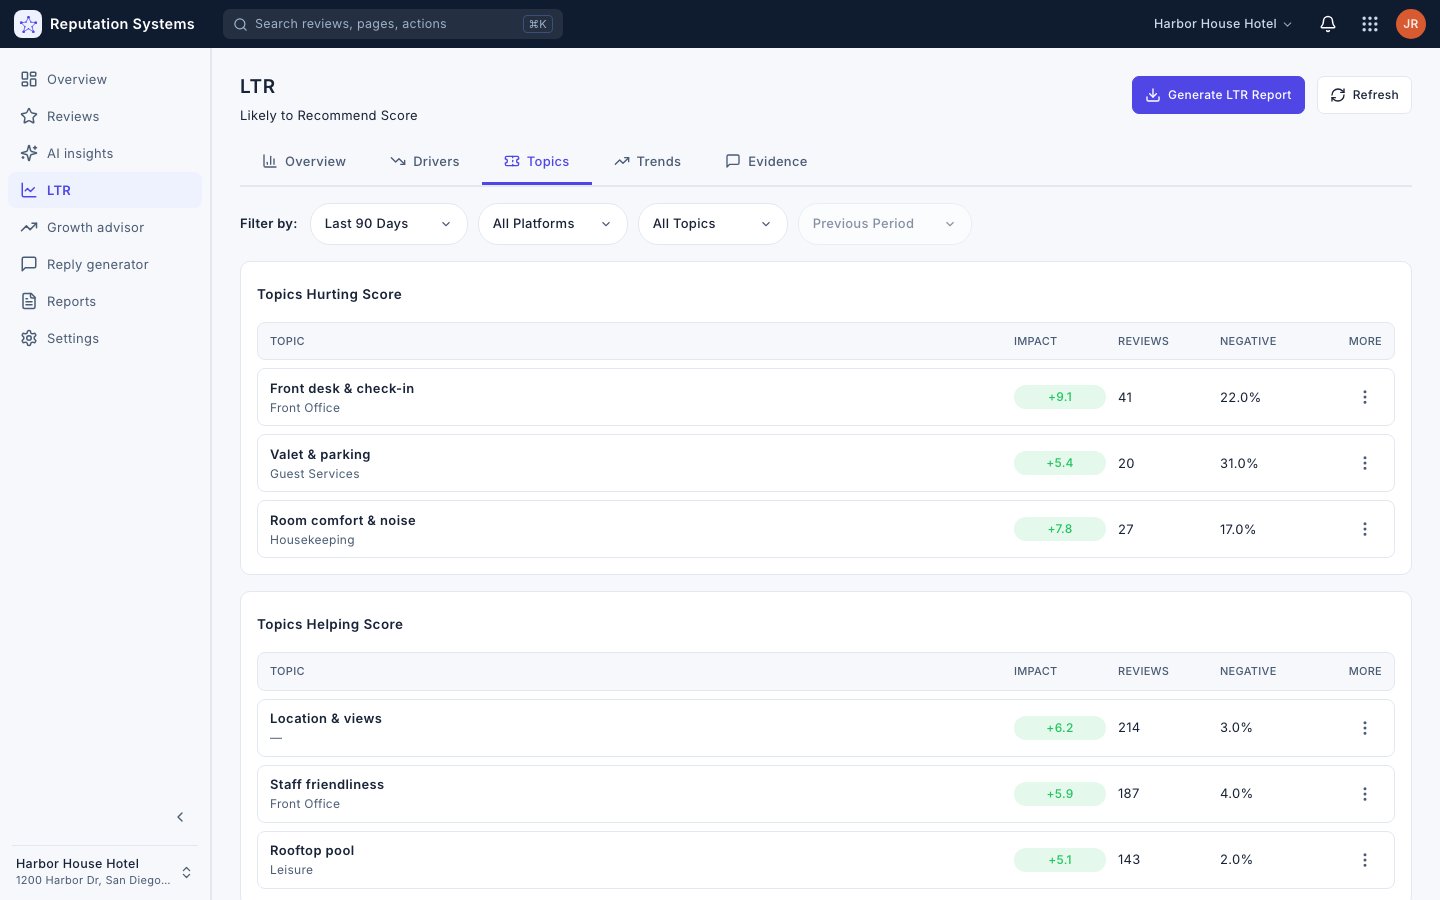Image resolution: width=1440 pixels, height=900 pixels.
Task: Click the 31.0% negative value
Action: (x=1239, y=463)
